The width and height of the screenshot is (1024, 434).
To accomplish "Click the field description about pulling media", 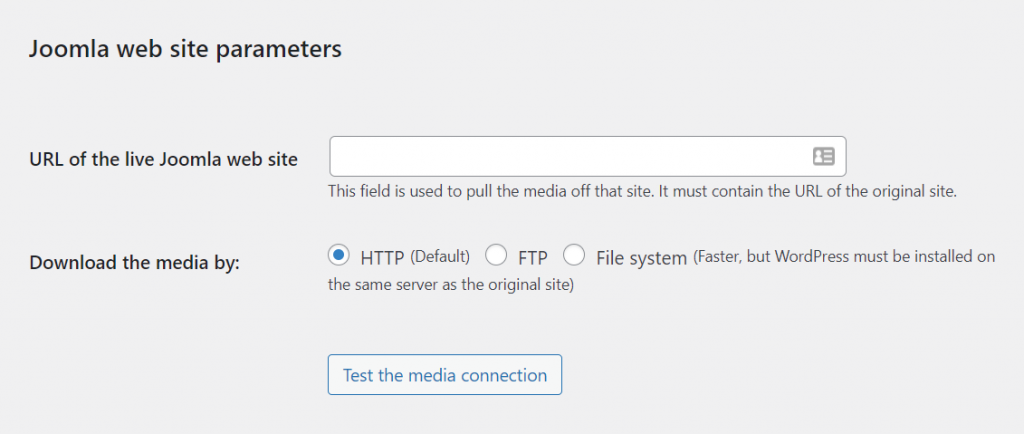I will pyautogui.click(x=490, y=191).
